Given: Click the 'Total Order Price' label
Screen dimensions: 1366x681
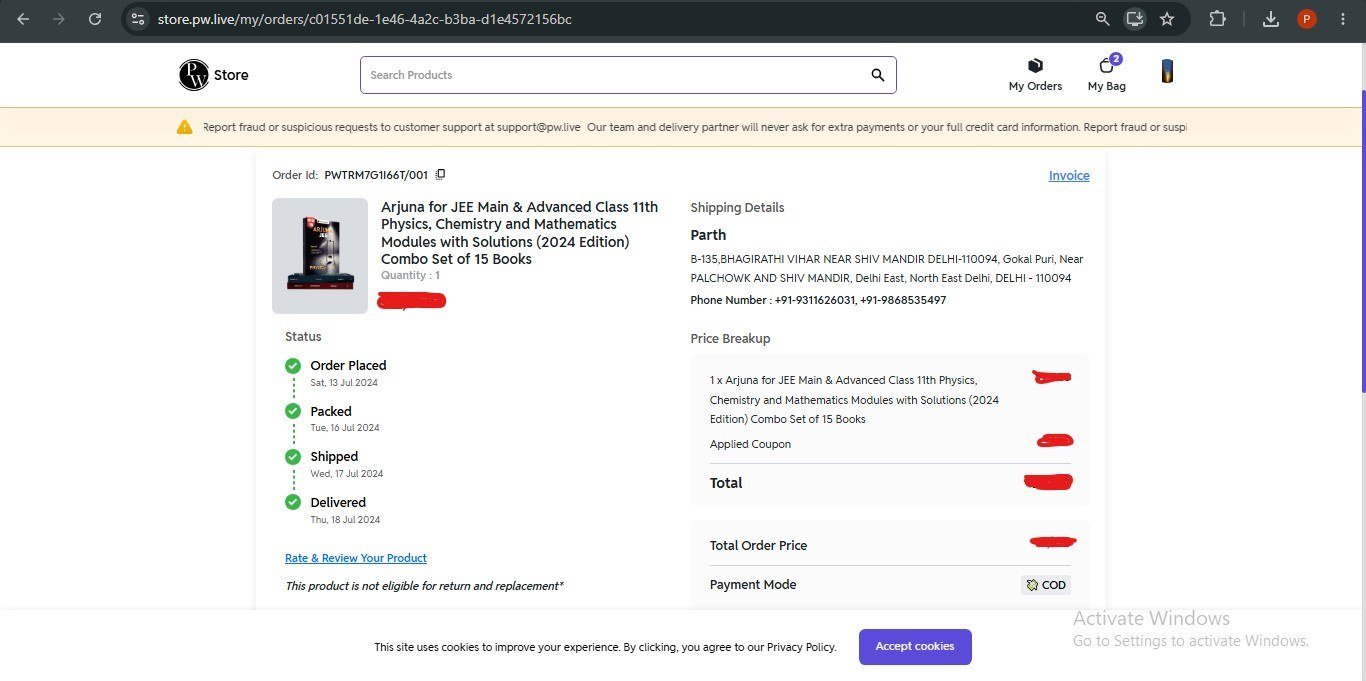Looking at the screenshot, I should [x=758, y=546].
